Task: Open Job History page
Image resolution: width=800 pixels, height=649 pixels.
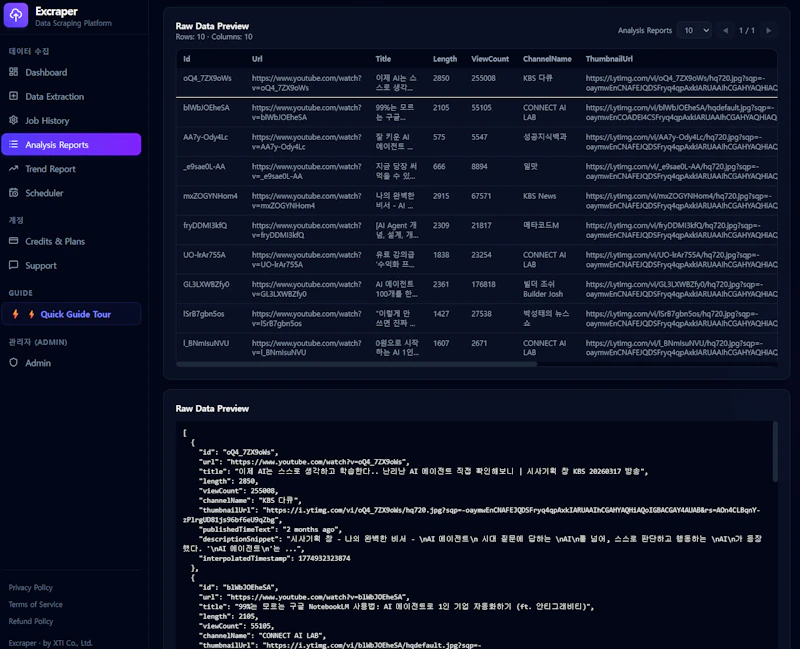Action: 71,120
